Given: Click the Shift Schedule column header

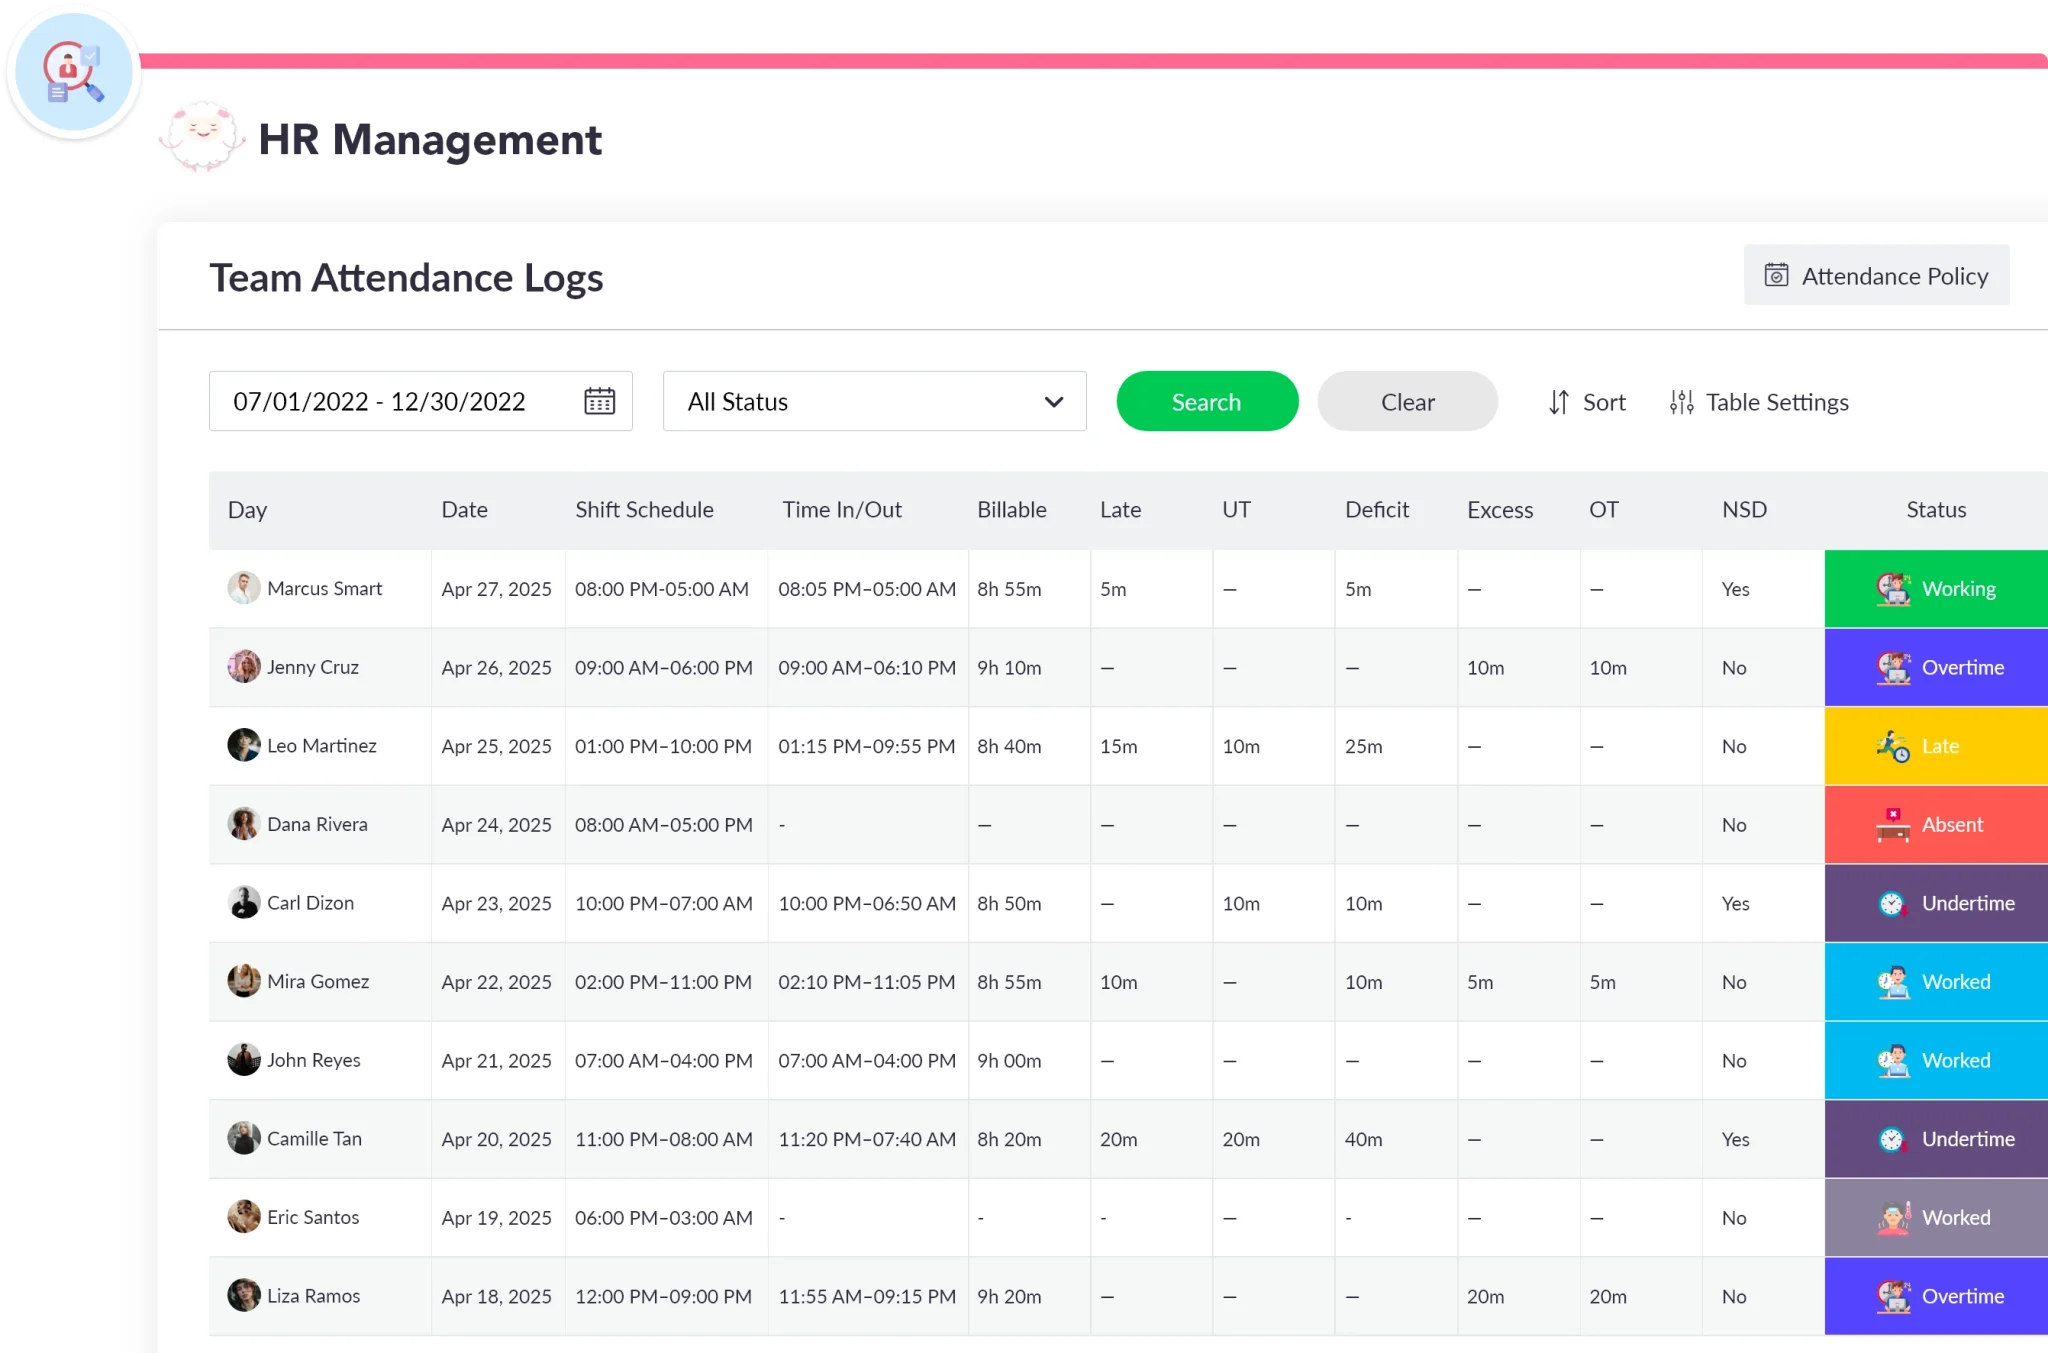Looking at the screenshot, I should point(644,510).
